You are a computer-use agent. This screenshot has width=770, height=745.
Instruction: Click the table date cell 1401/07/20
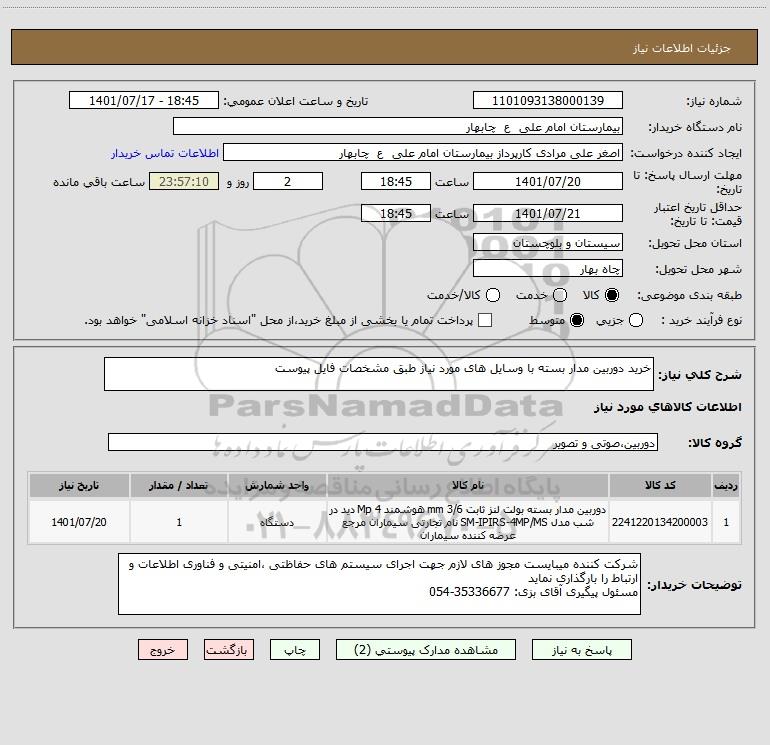coord(79,522)
